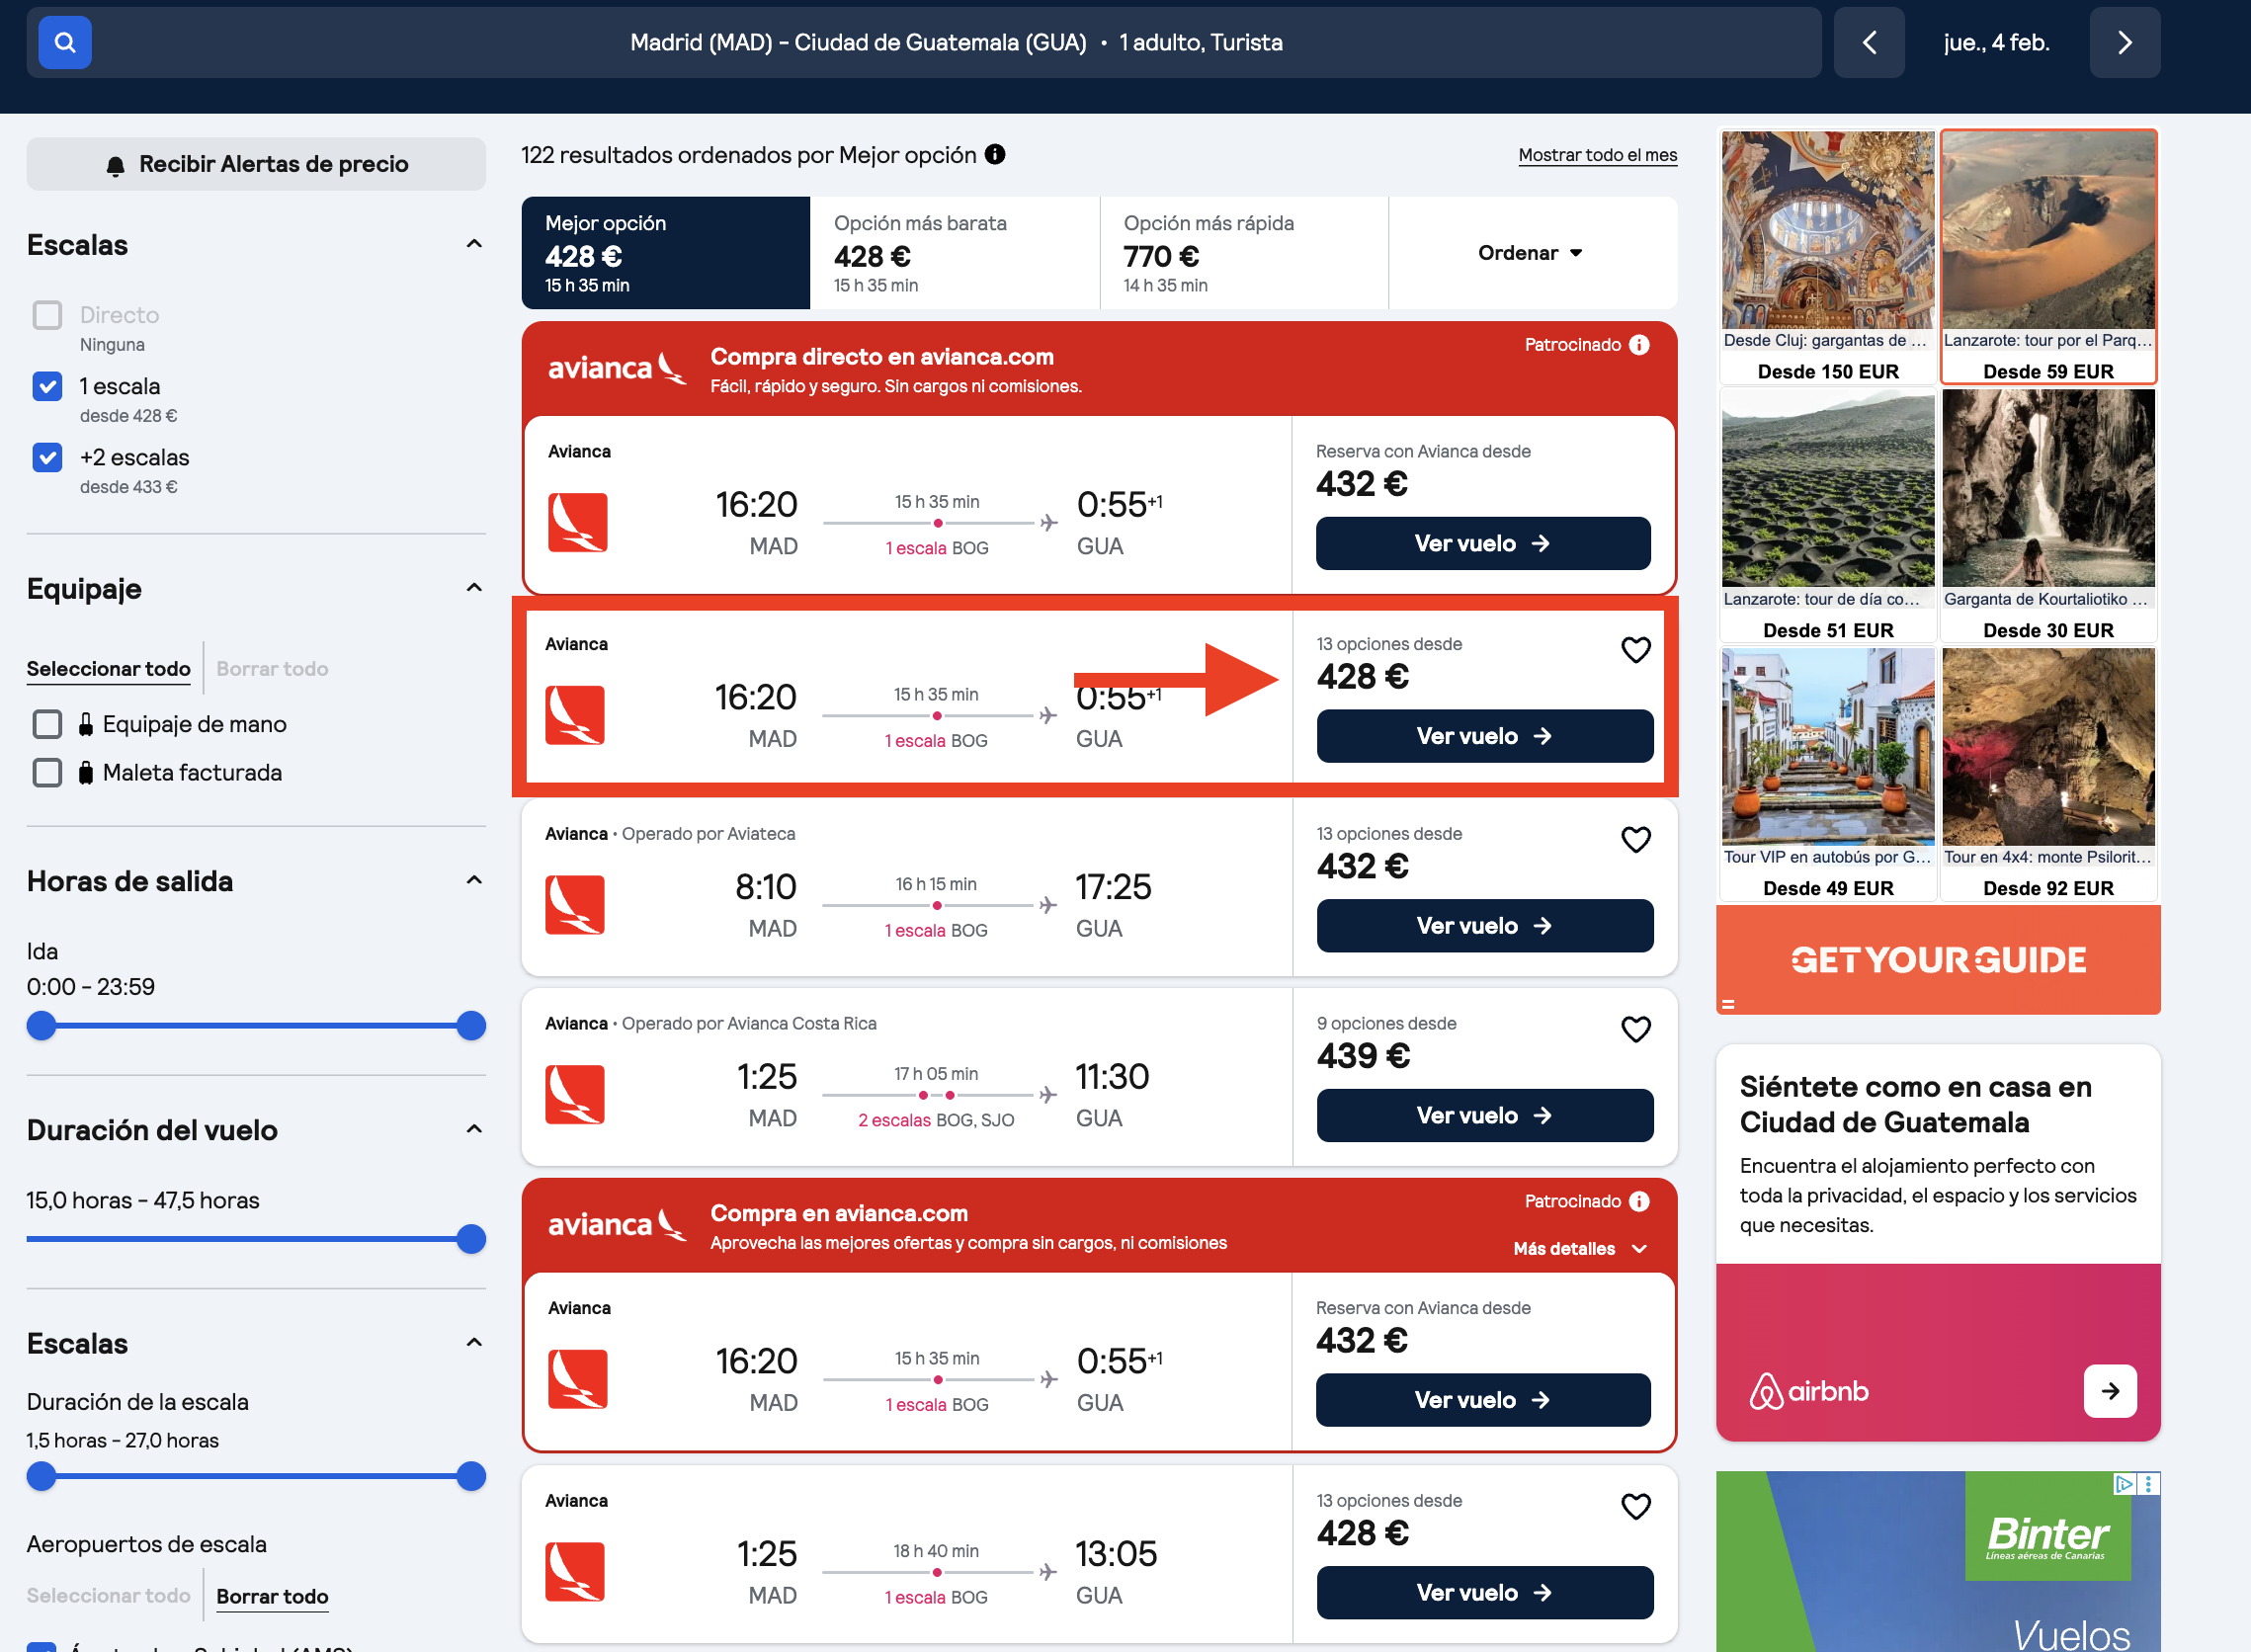Image resolution: width=2251 pixels, height=1652 pixels.
Task: Click Seleccionar todo under Equipaje
Action: pos(108,669)
